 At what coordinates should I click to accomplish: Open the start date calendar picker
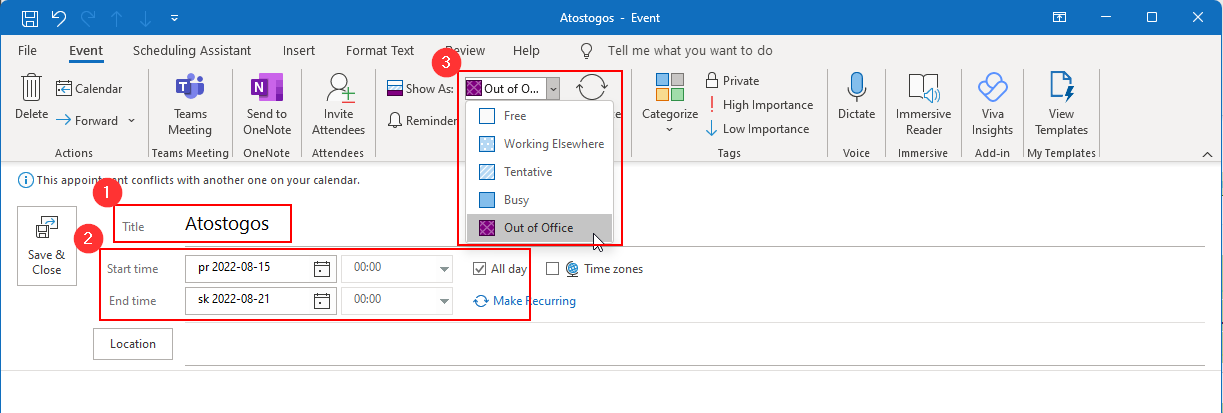click(321, 268)
